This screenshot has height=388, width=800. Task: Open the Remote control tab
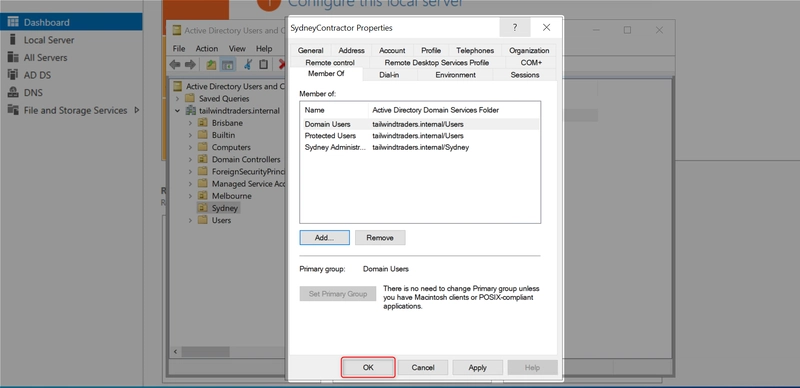pos(330,63)
